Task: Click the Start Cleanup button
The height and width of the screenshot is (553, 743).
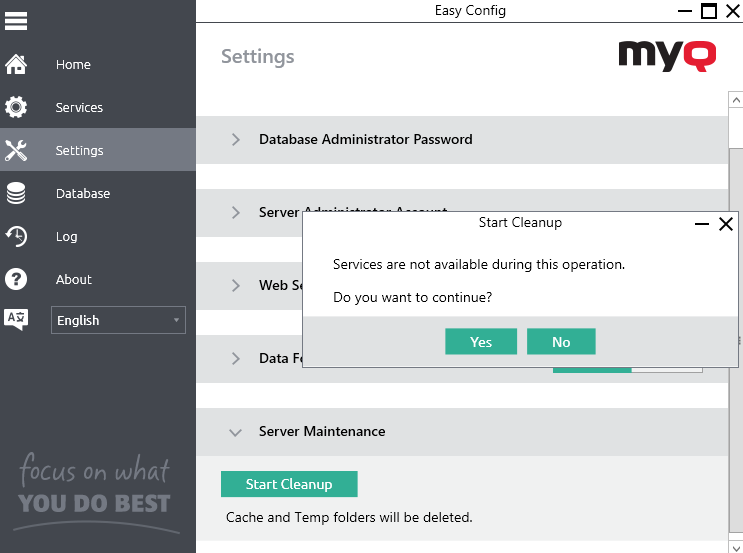Action: point(289,484)
